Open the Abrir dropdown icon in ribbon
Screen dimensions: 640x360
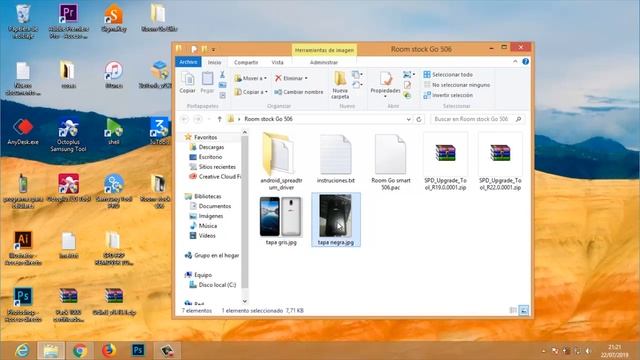click(x=409, y=75)
